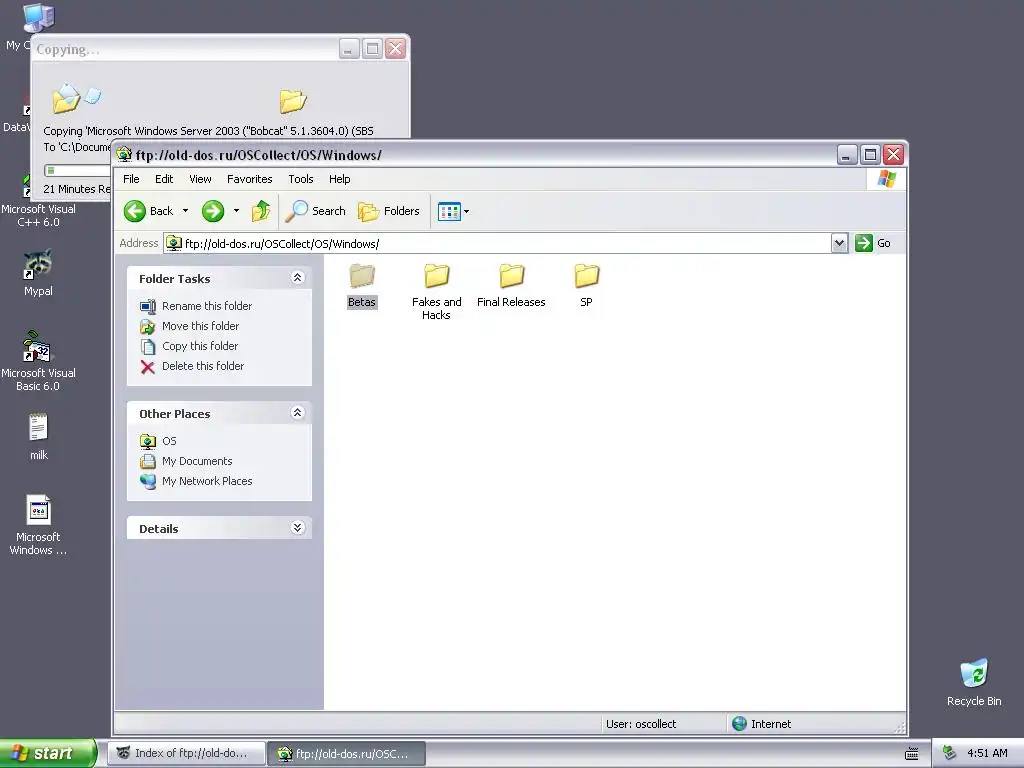
Task: Select the Final Releases folder
Action: click(x=511, y=286)
